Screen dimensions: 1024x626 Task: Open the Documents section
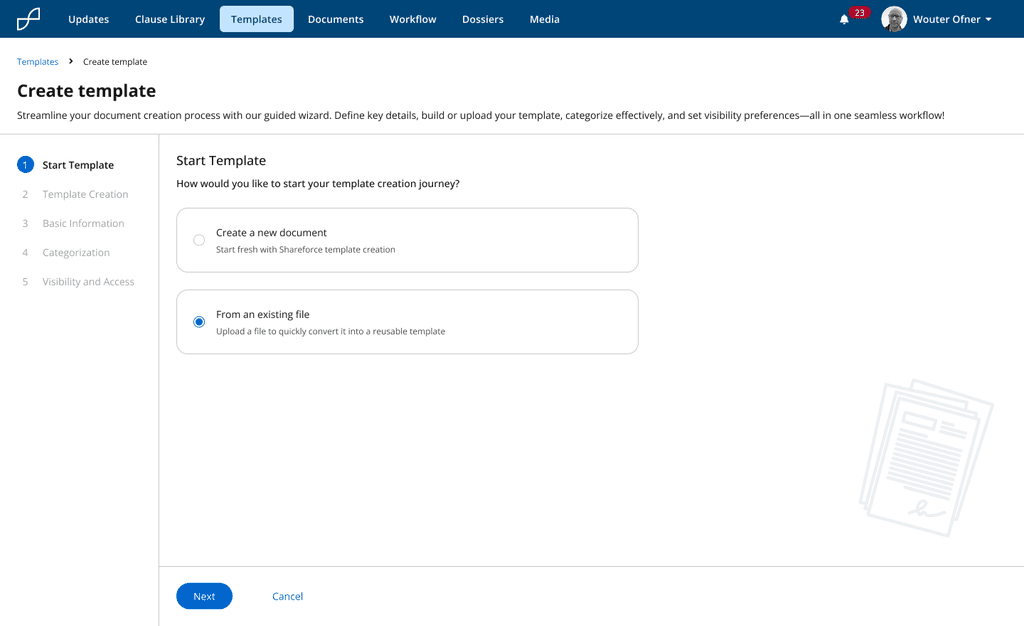pyautogui.click(x=336, y=19)
